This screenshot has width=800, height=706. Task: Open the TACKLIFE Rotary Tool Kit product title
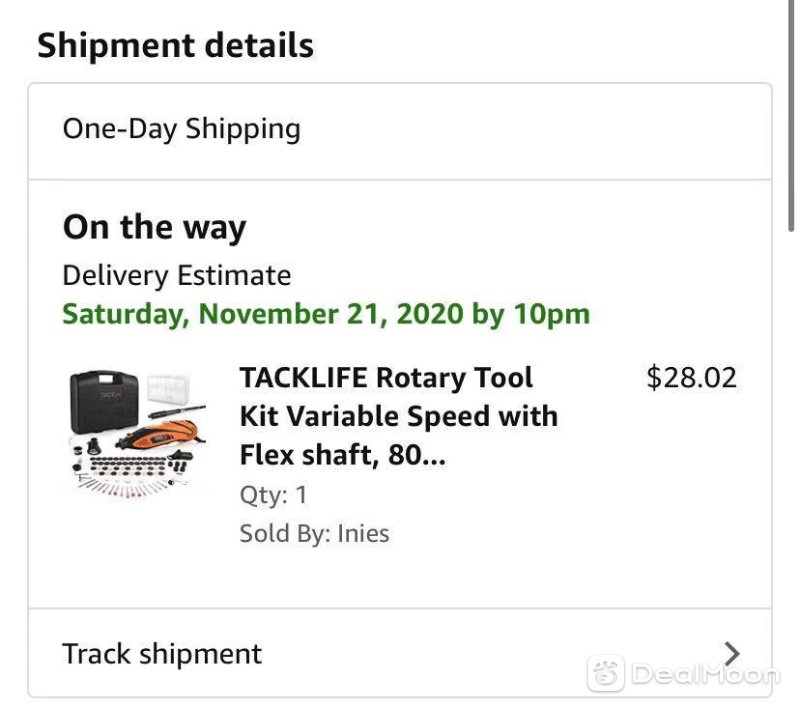pyautogui.click(x=398, y=416)
